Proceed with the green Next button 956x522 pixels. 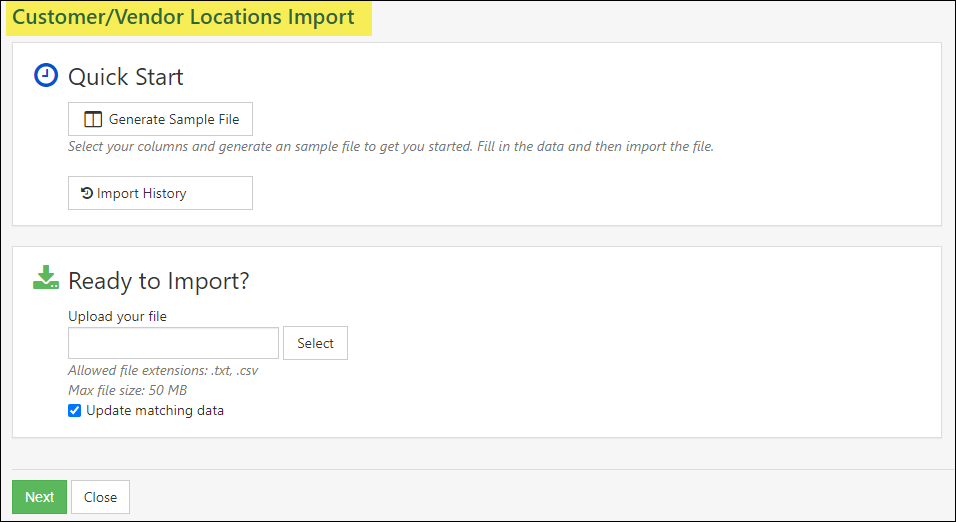coord(40,497)
